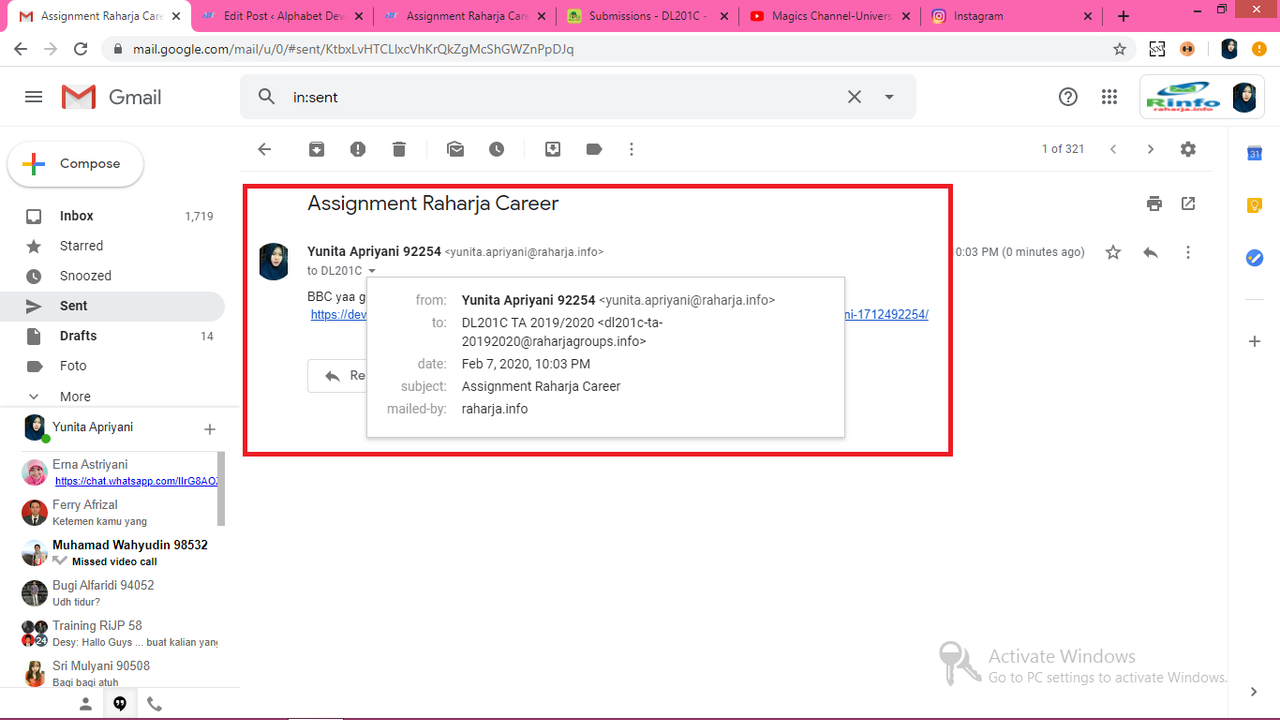1280x720 pixels.
Task: Select the Sent folder
Action: click(x=112, y=306)
